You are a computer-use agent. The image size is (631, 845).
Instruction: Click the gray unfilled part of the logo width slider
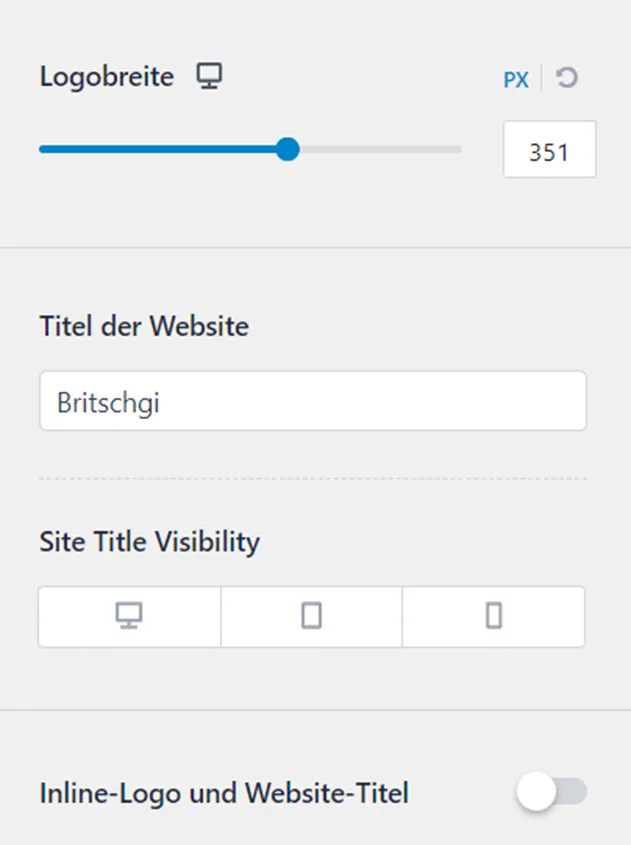380,149
